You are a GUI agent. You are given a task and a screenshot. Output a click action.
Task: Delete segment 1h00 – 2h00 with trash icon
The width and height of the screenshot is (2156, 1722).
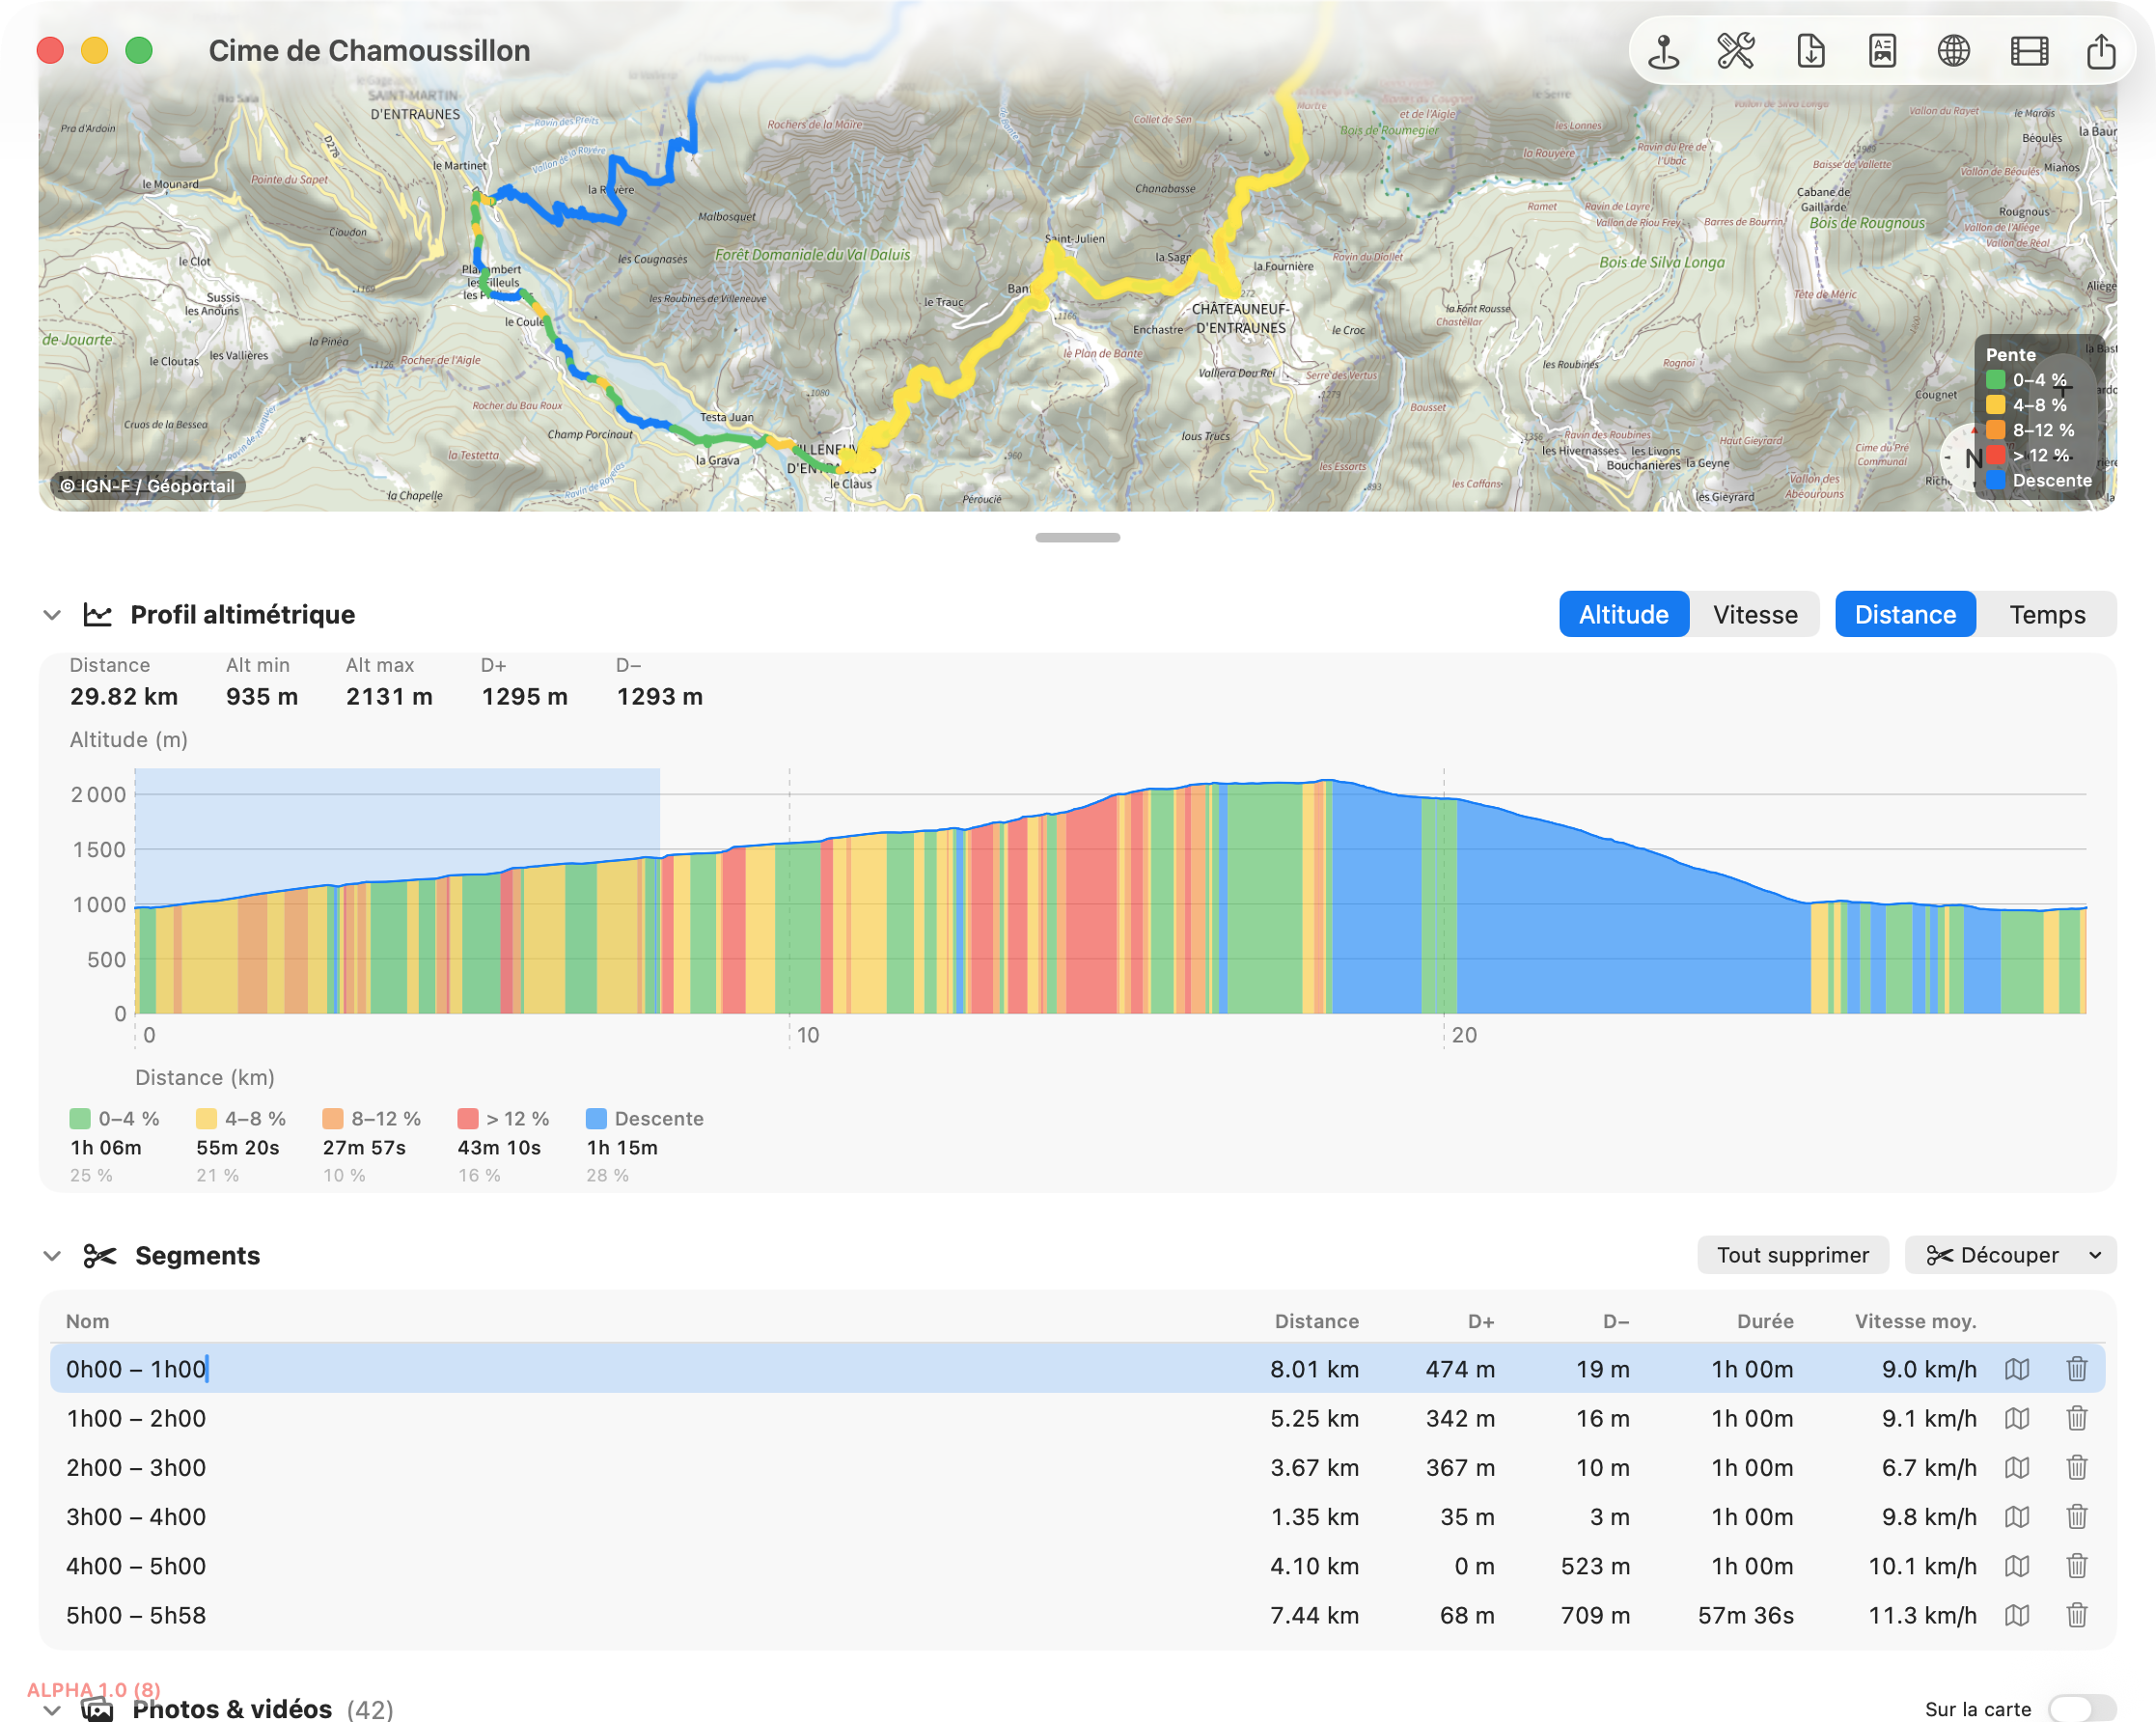click(x=2077, y=1418)
